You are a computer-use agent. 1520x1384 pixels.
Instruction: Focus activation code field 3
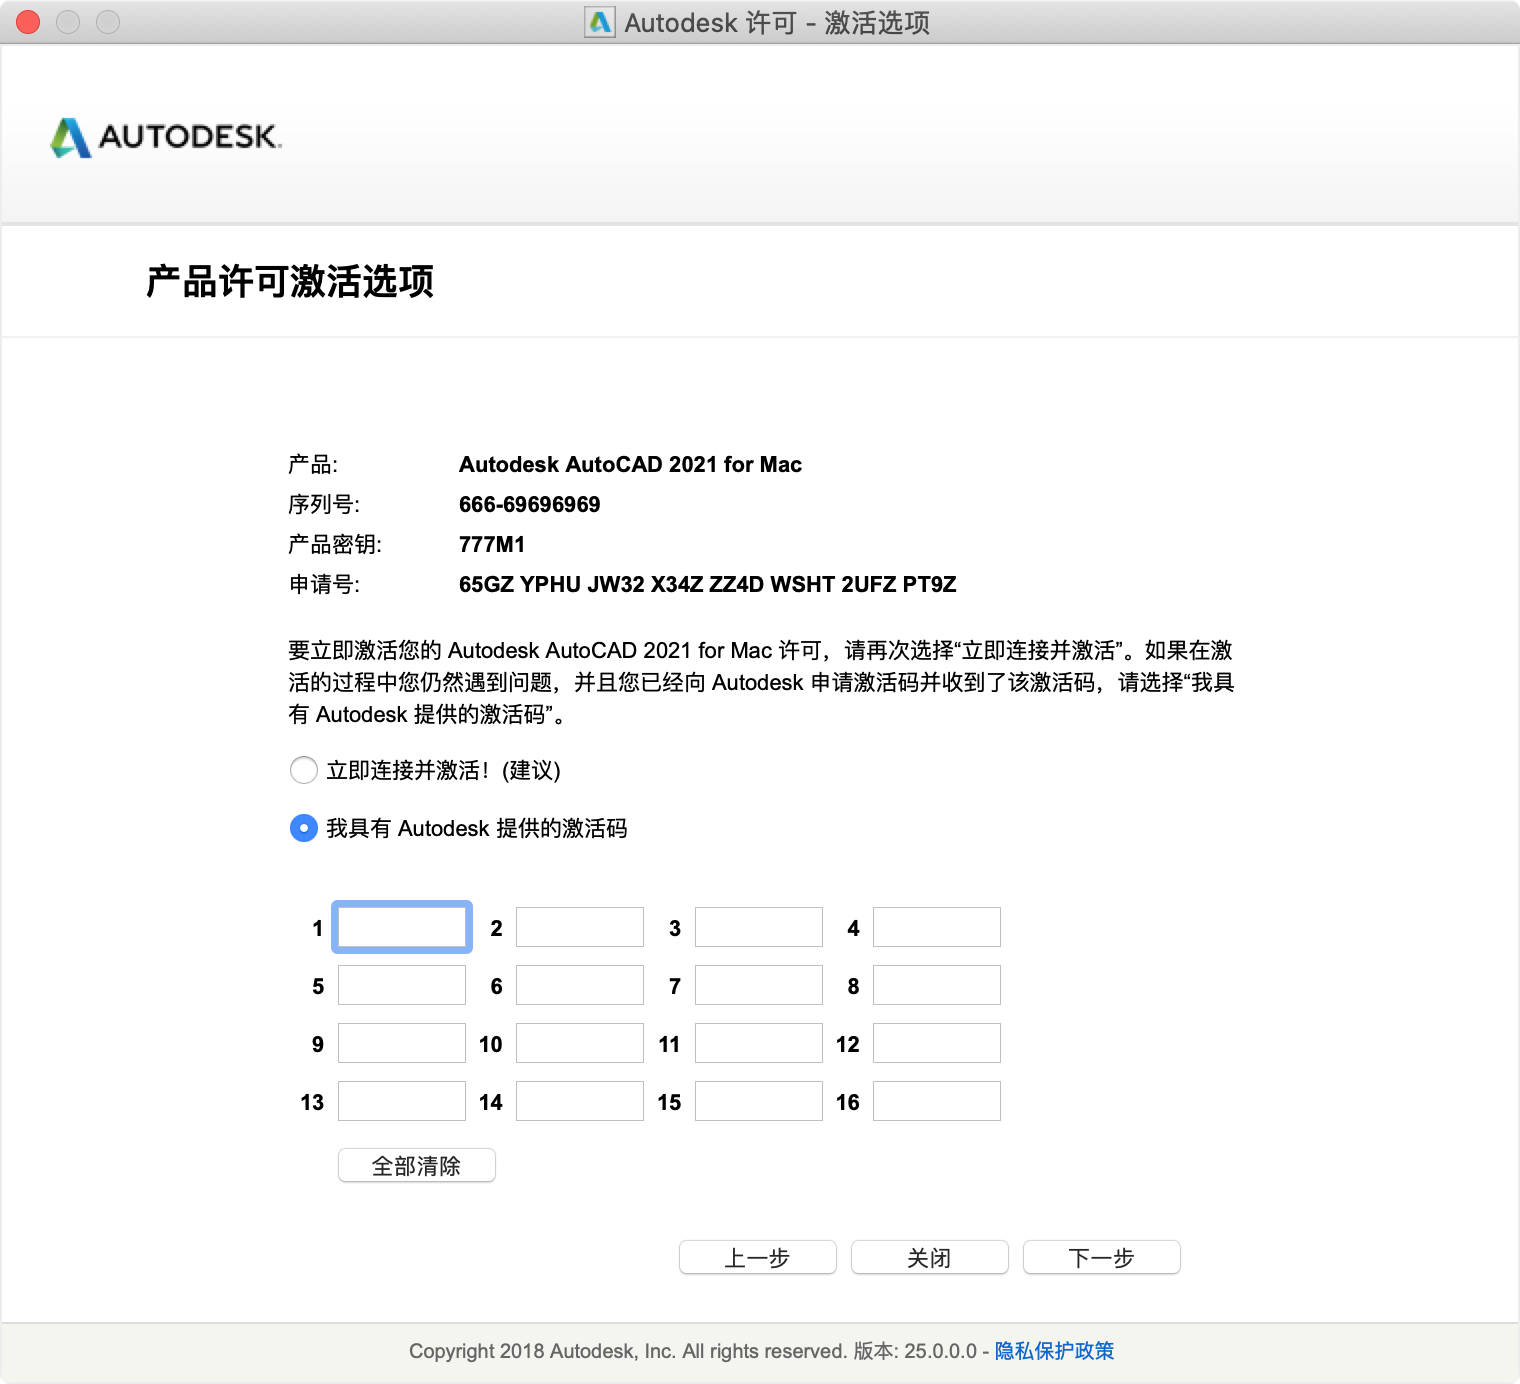[x=759, y=927]
